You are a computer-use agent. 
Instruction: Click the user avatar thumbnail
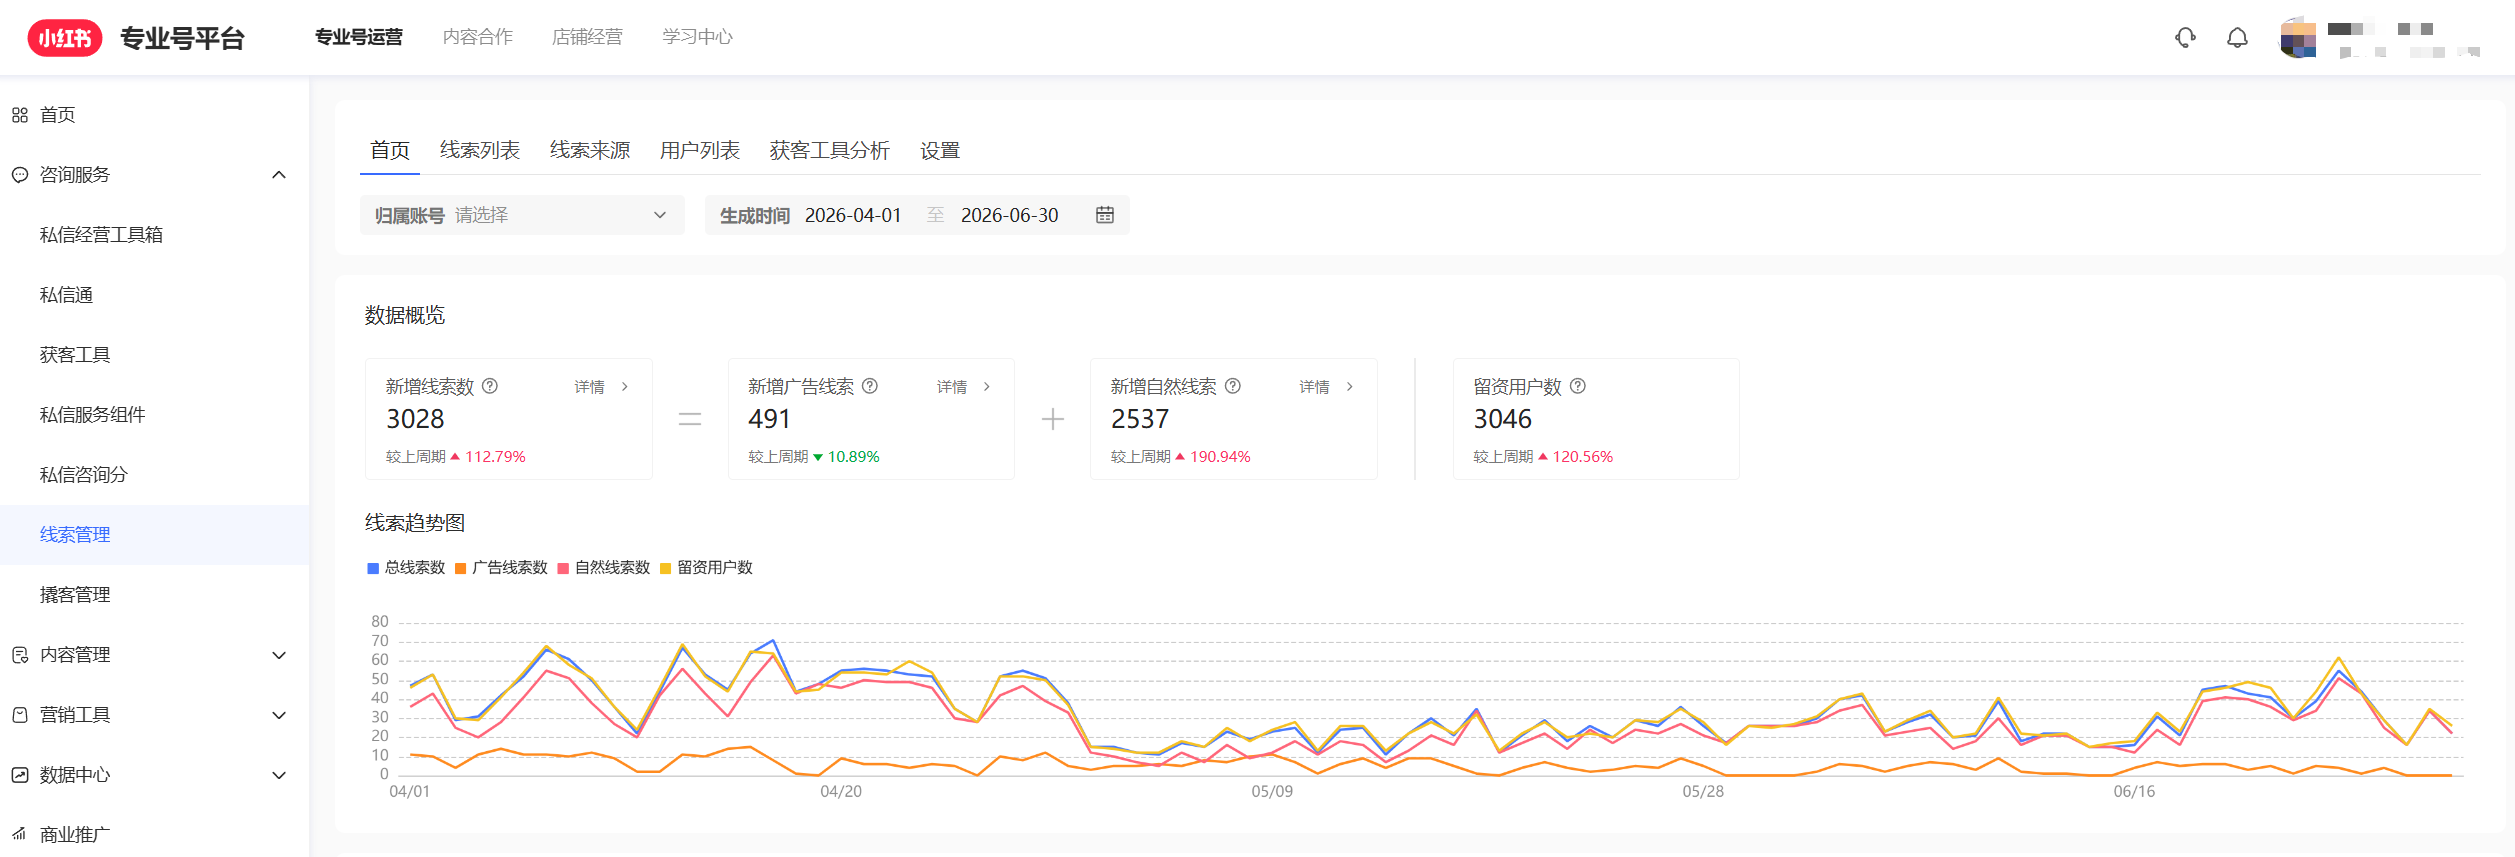tap(2298, 38)
